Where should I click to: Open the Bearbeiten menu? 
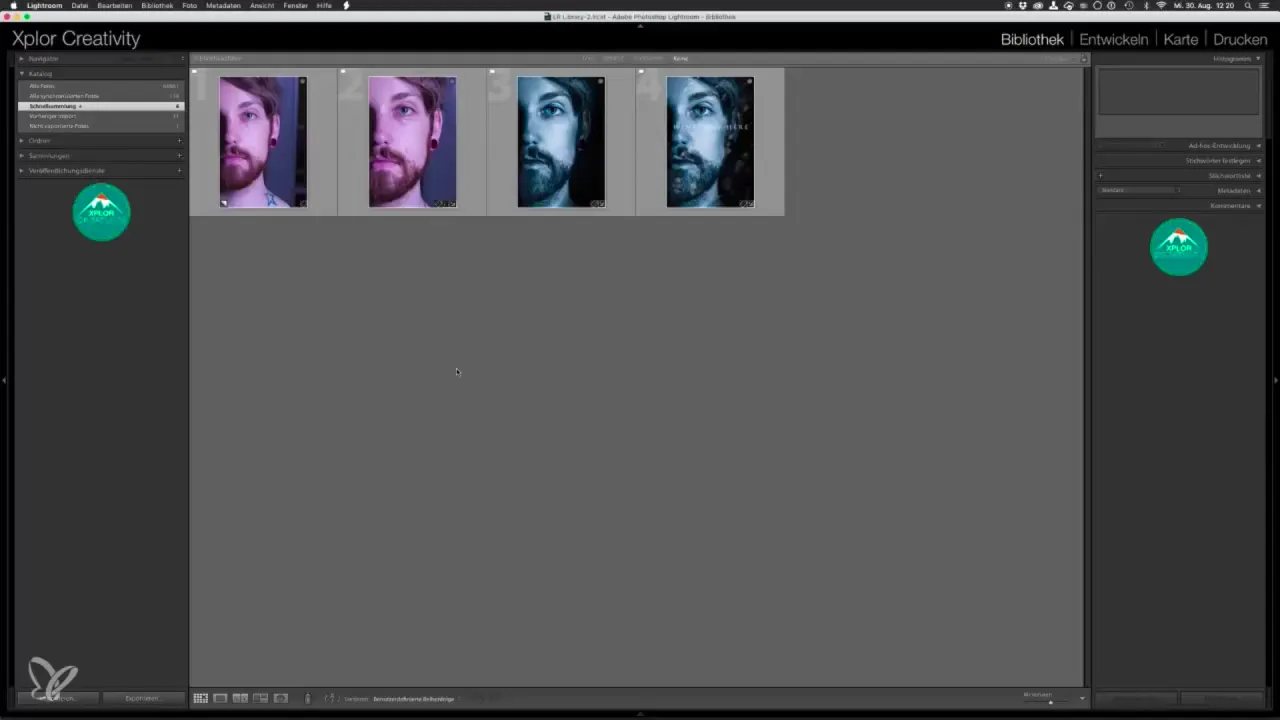tap(115, 5)
